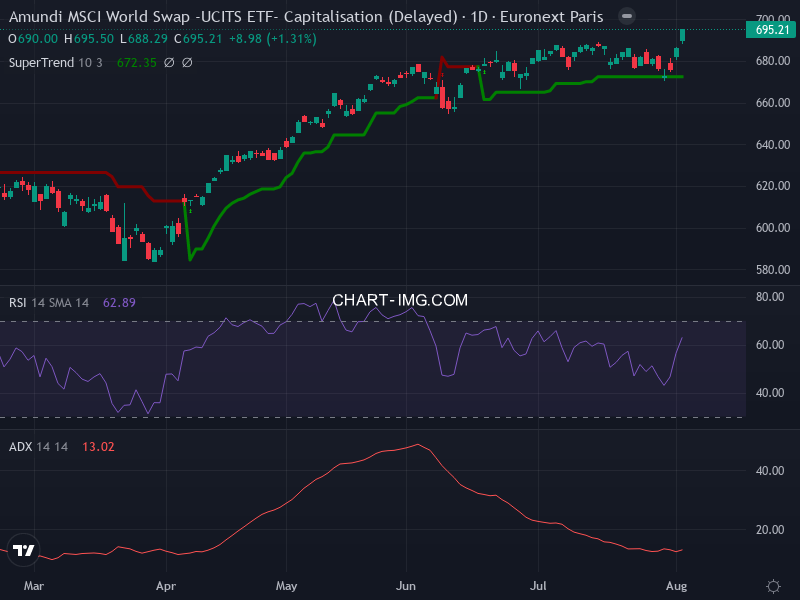Select the 695.21 current price label
Screen dimensions: 800x600
(772, 30)
